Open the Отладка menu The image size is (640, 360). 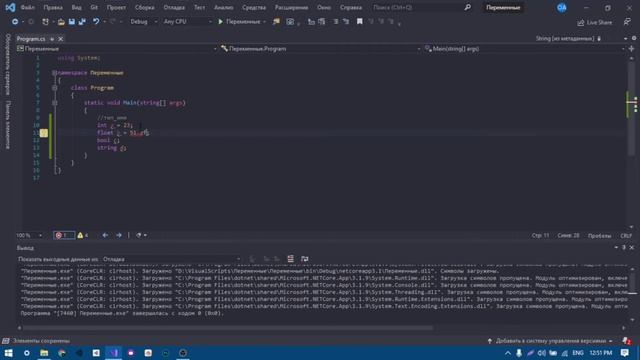pyautogui.click(x=174, y=7)
